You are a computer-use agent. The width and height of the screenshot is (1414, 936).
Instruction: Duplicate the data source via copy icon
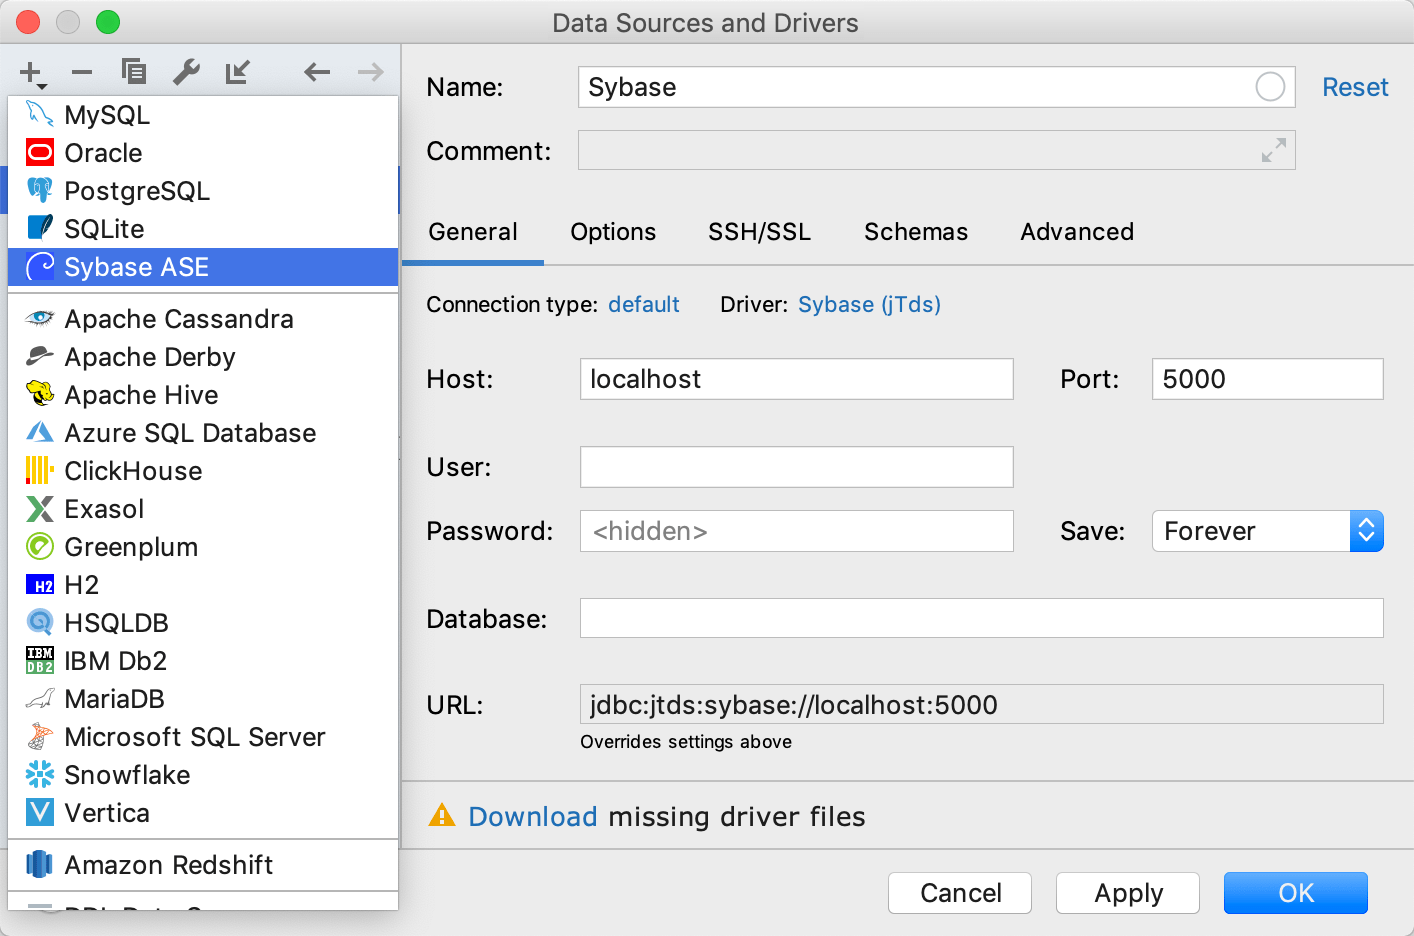coord(134,72)
